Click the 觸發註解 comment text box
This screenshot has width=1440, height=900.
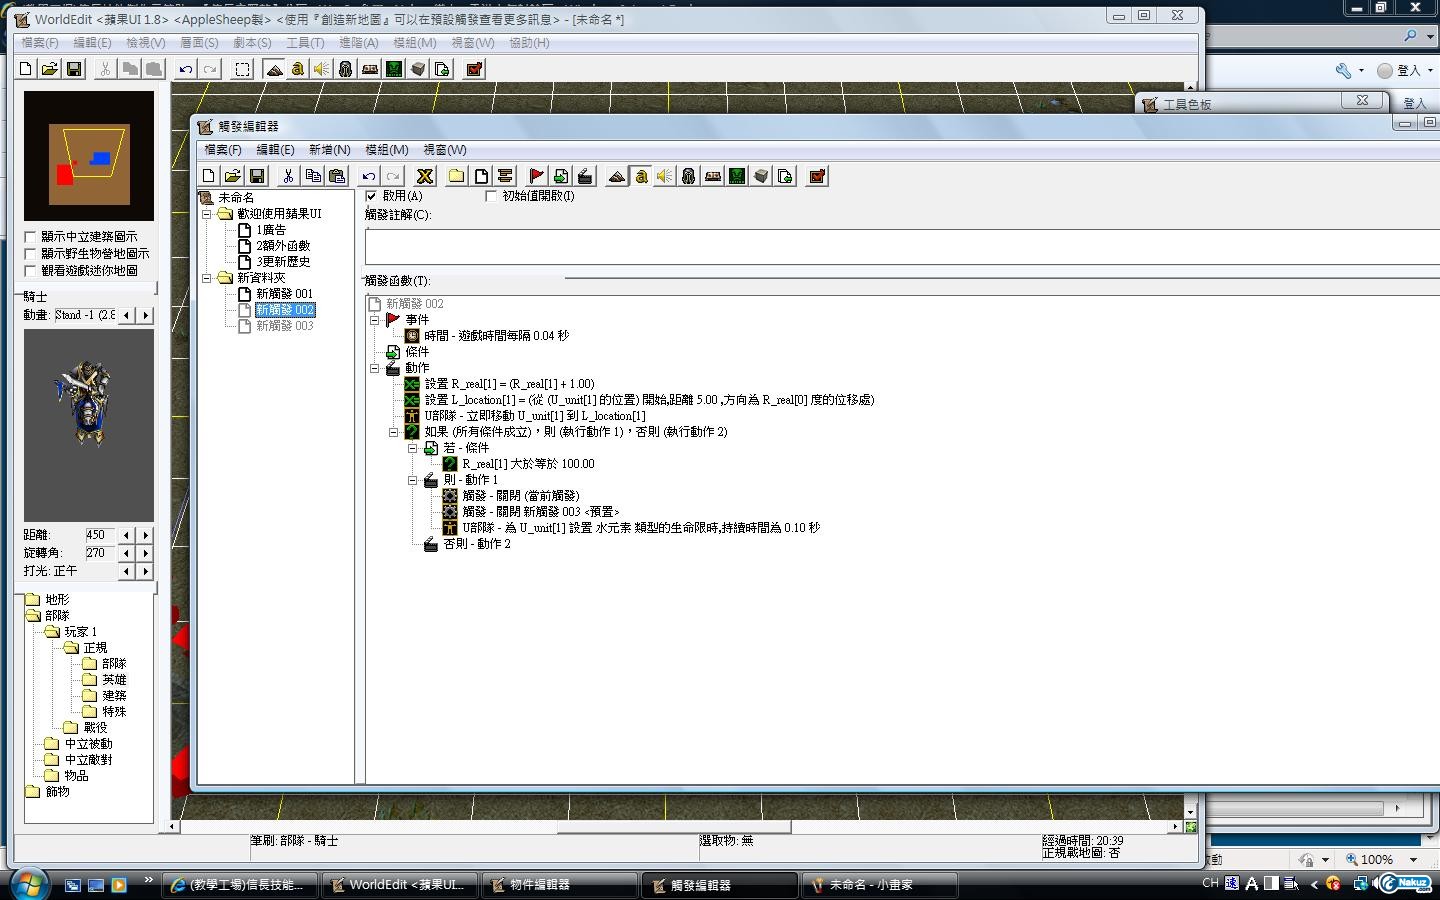pos(900,246)
